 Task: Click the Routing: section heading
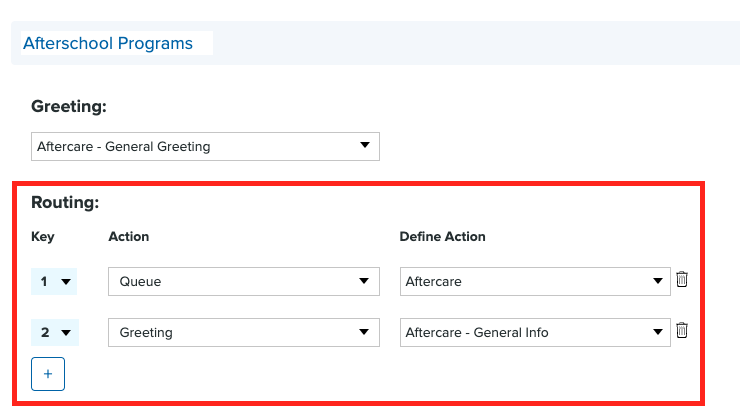click(65, 201)
